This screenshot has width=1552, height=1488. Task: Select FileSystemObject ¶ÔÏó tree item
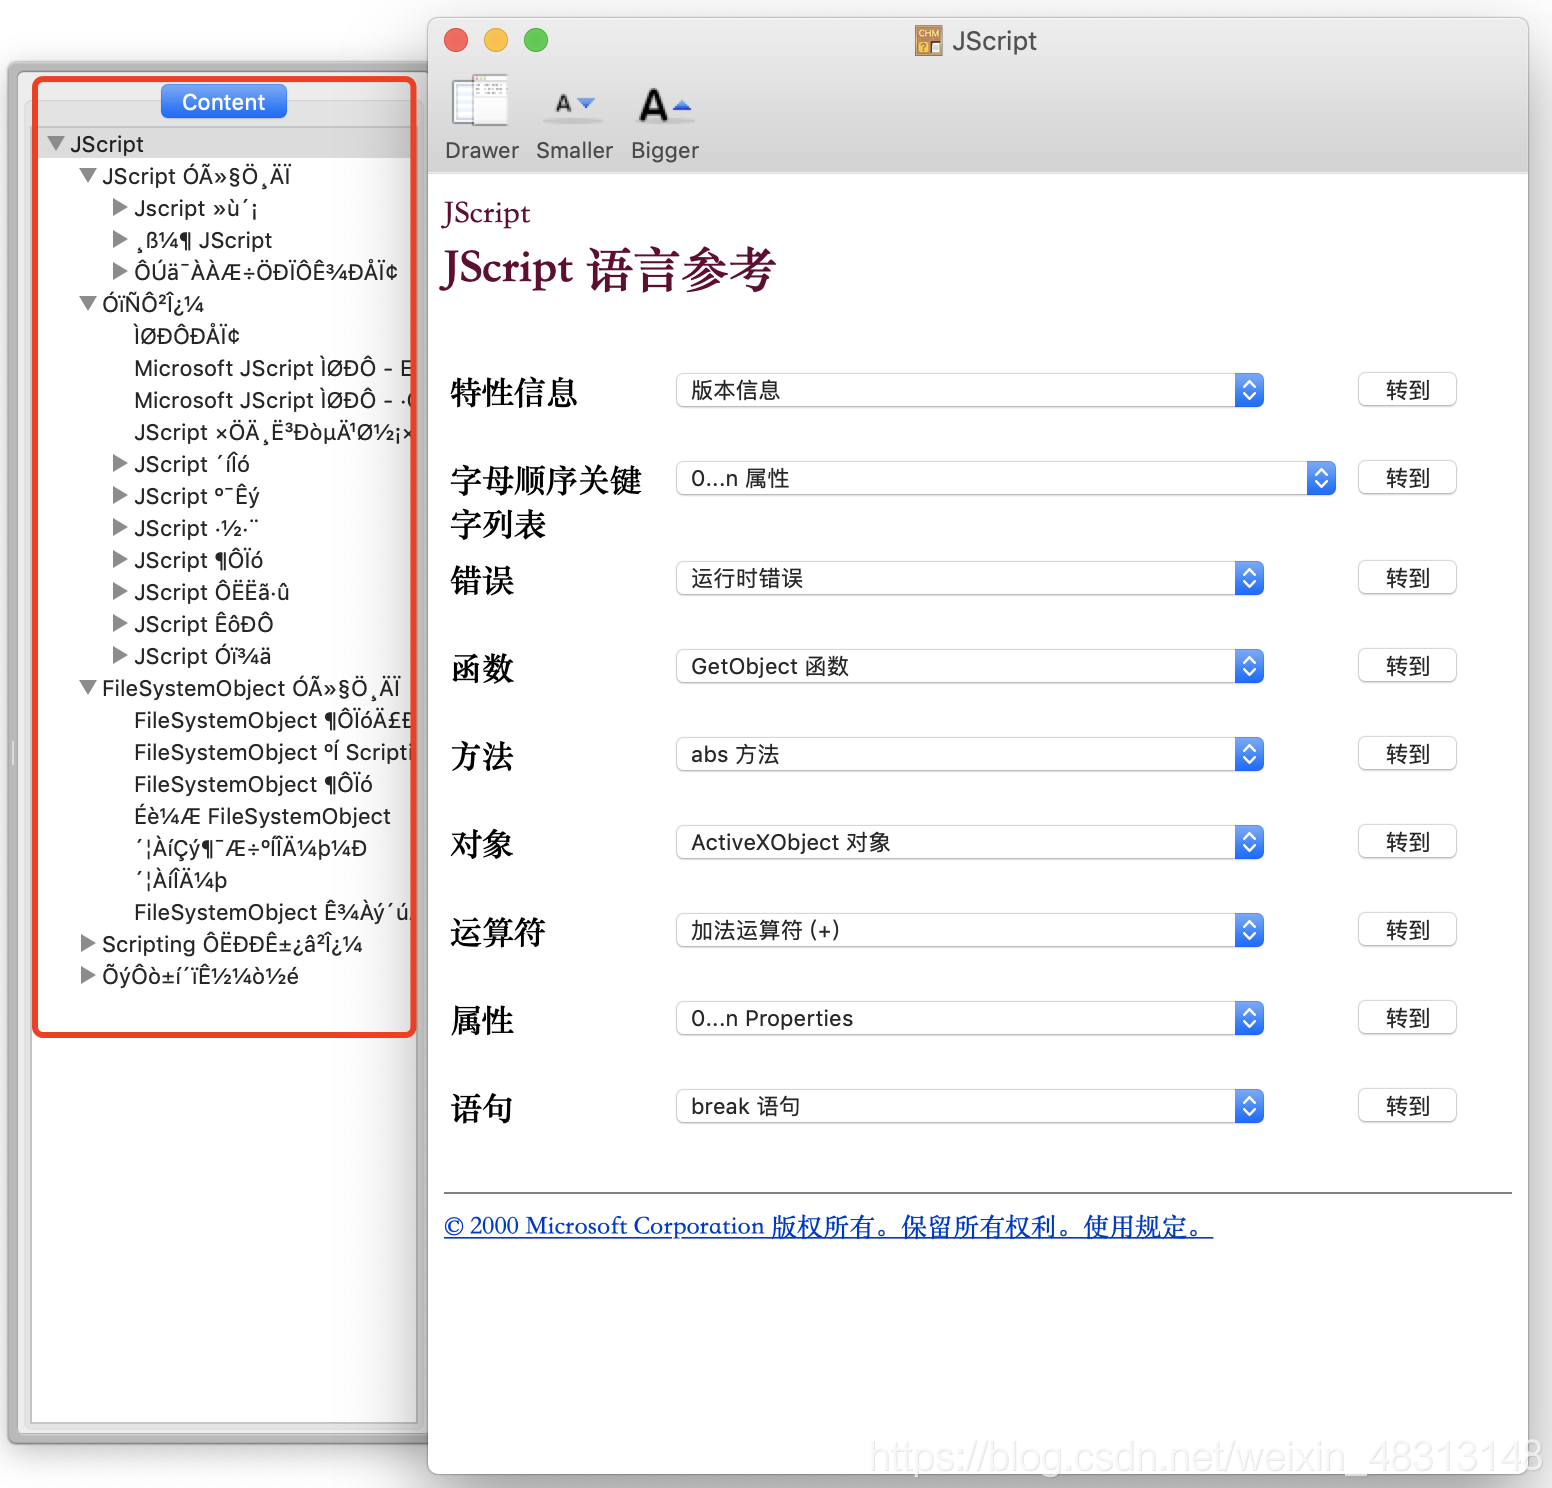coord(253,784)
